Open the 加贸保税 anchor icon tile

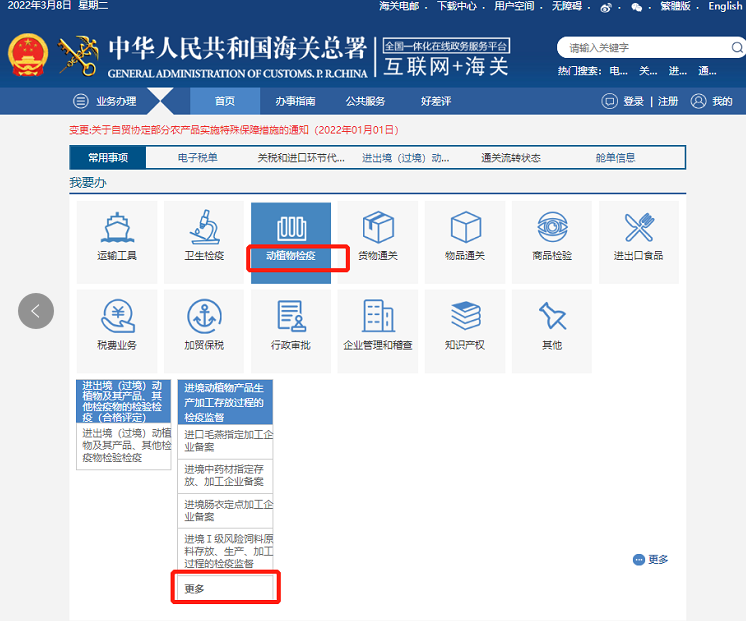tap(204, 331)
